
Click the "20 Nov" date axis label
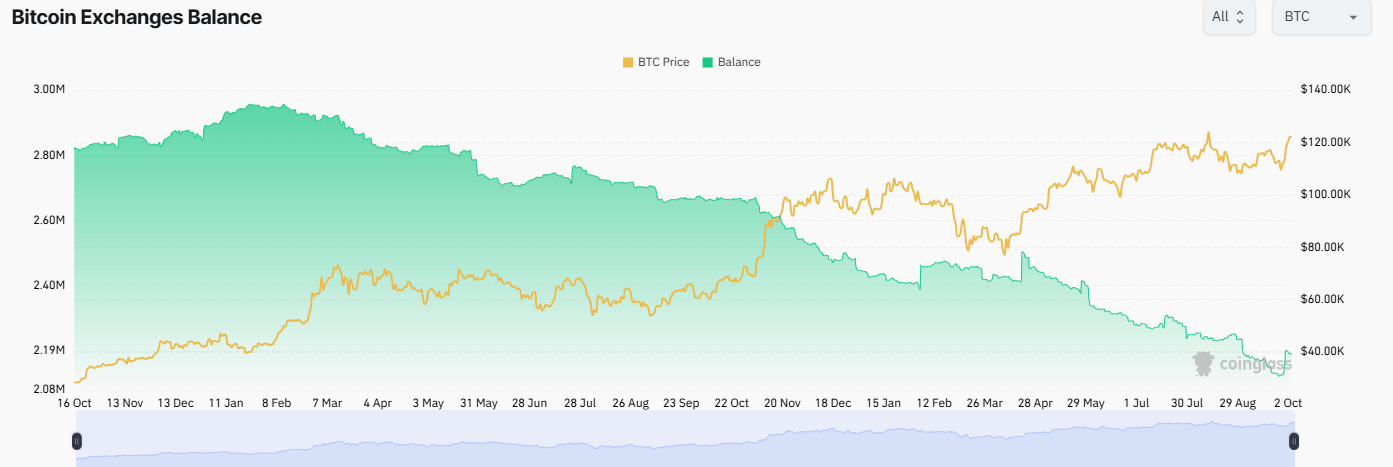point(783,403)
